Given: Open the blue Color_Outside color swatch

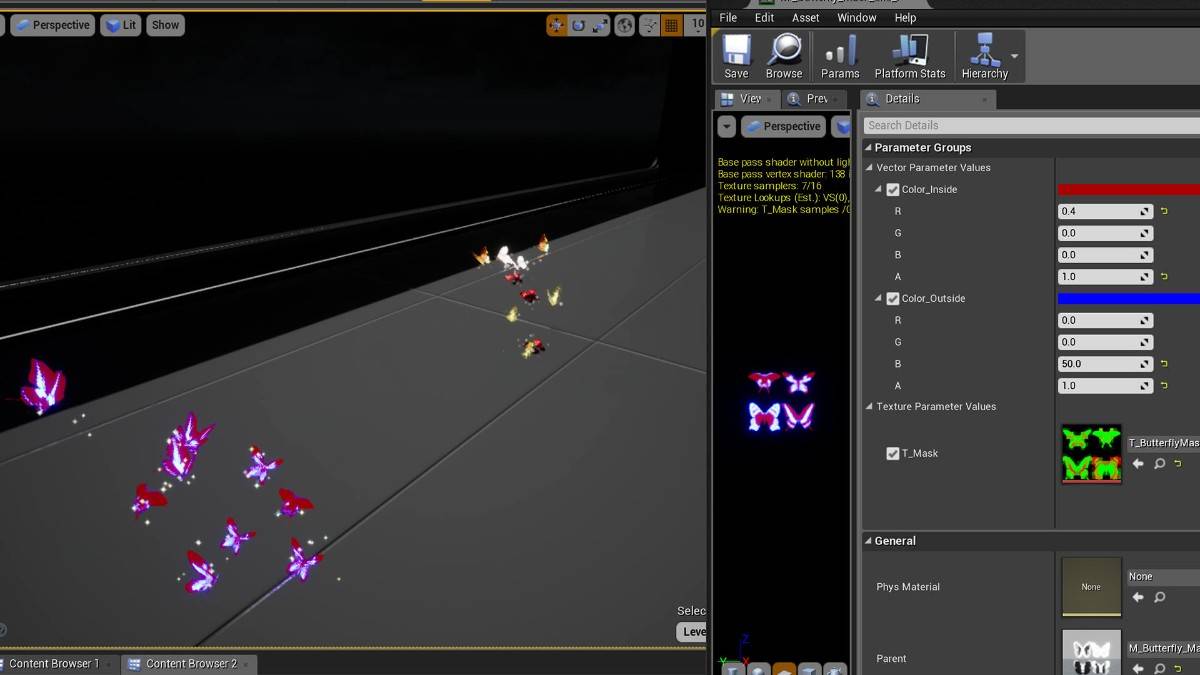Looking at the screenshot, I should coord(1128,298).
